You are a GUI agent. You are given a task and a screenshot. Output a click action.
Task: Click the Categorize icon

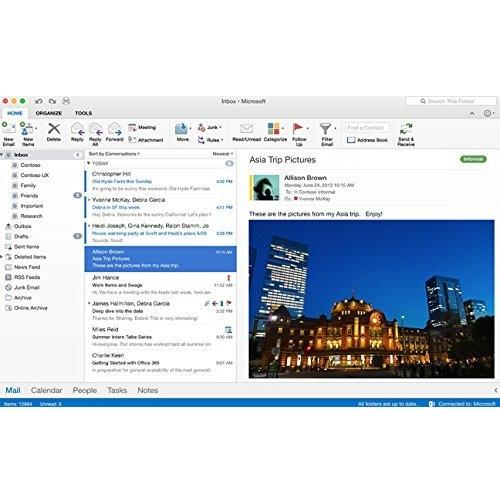tap(274, 128)
